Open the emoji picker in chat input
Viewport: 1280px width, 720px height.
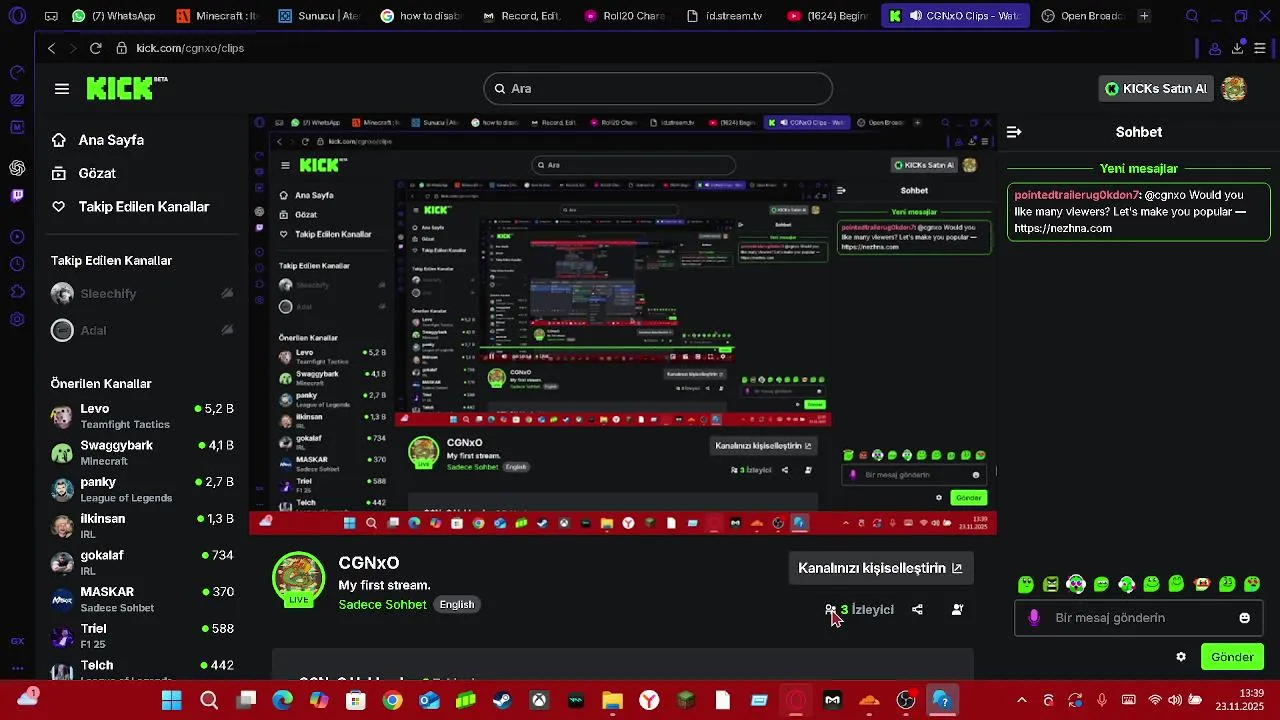[1245, 618]
